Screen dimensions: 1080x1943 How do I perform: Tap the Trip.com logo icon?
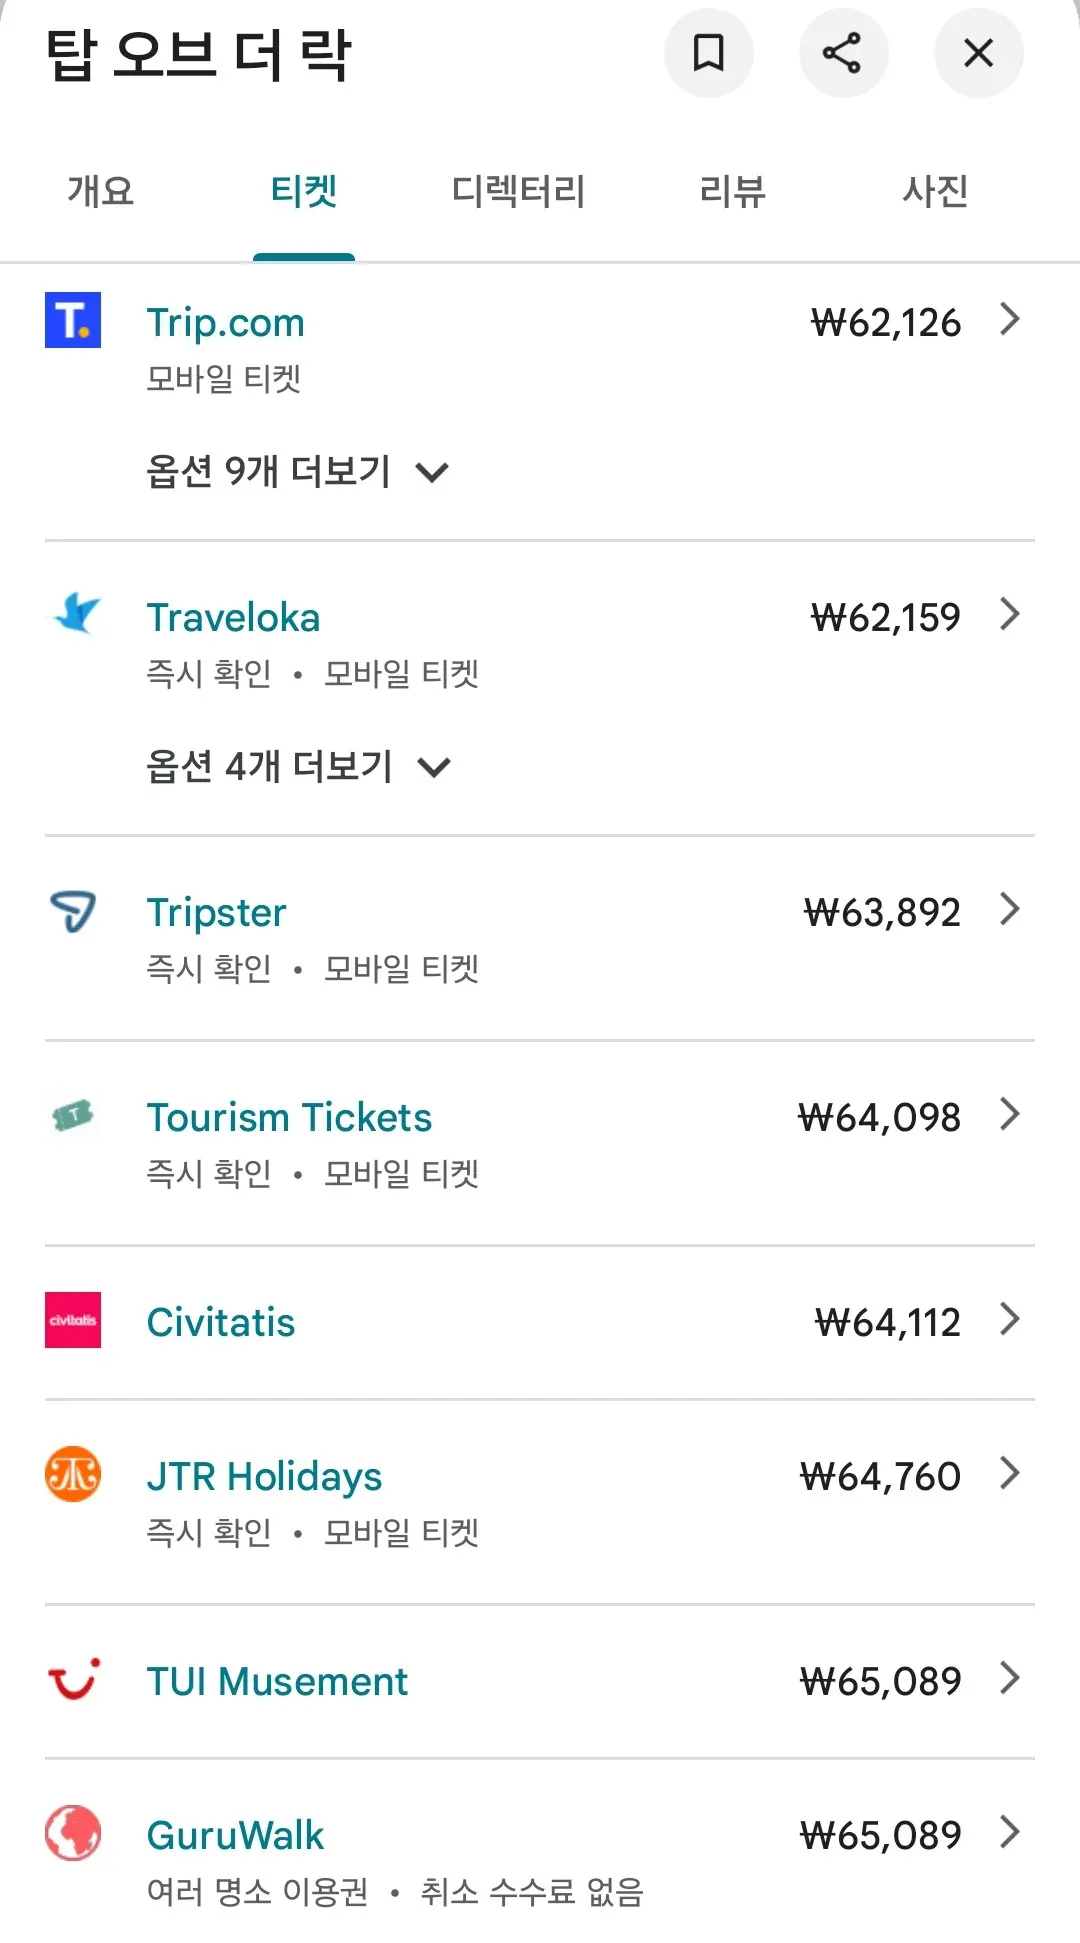[x=73, y=320]
